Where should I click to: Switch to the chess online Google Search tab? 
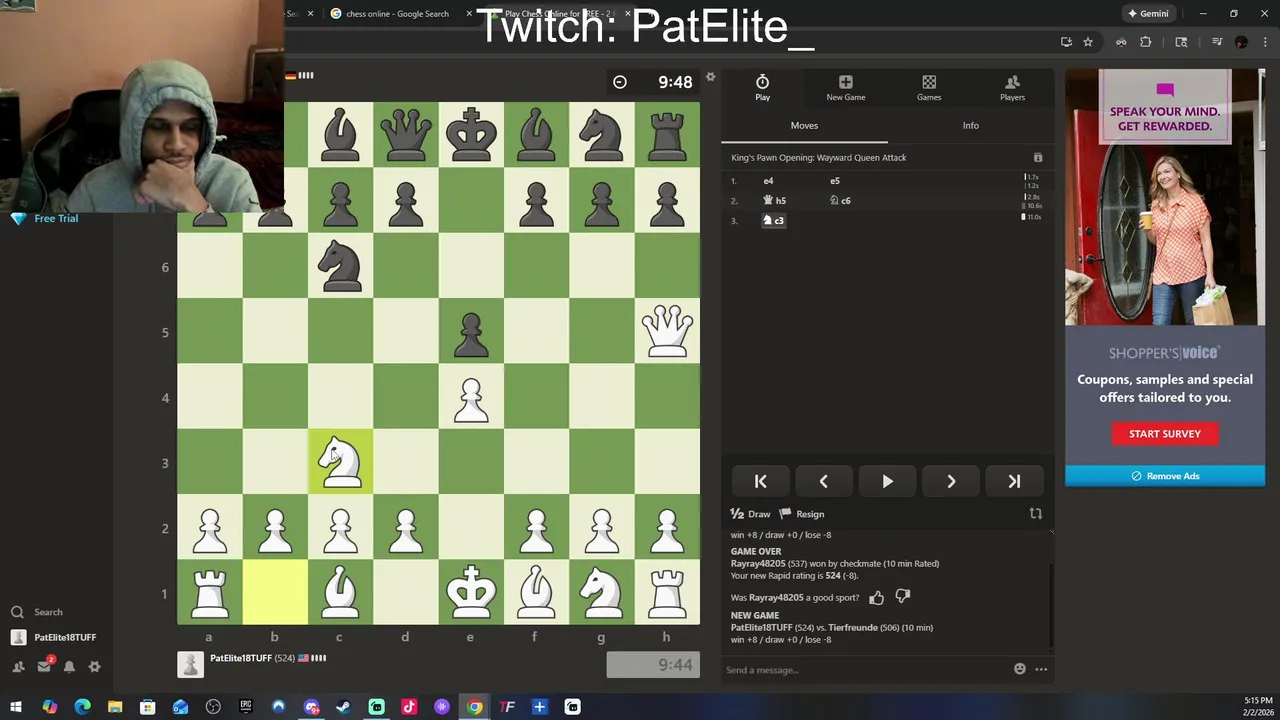coord(395,14)
